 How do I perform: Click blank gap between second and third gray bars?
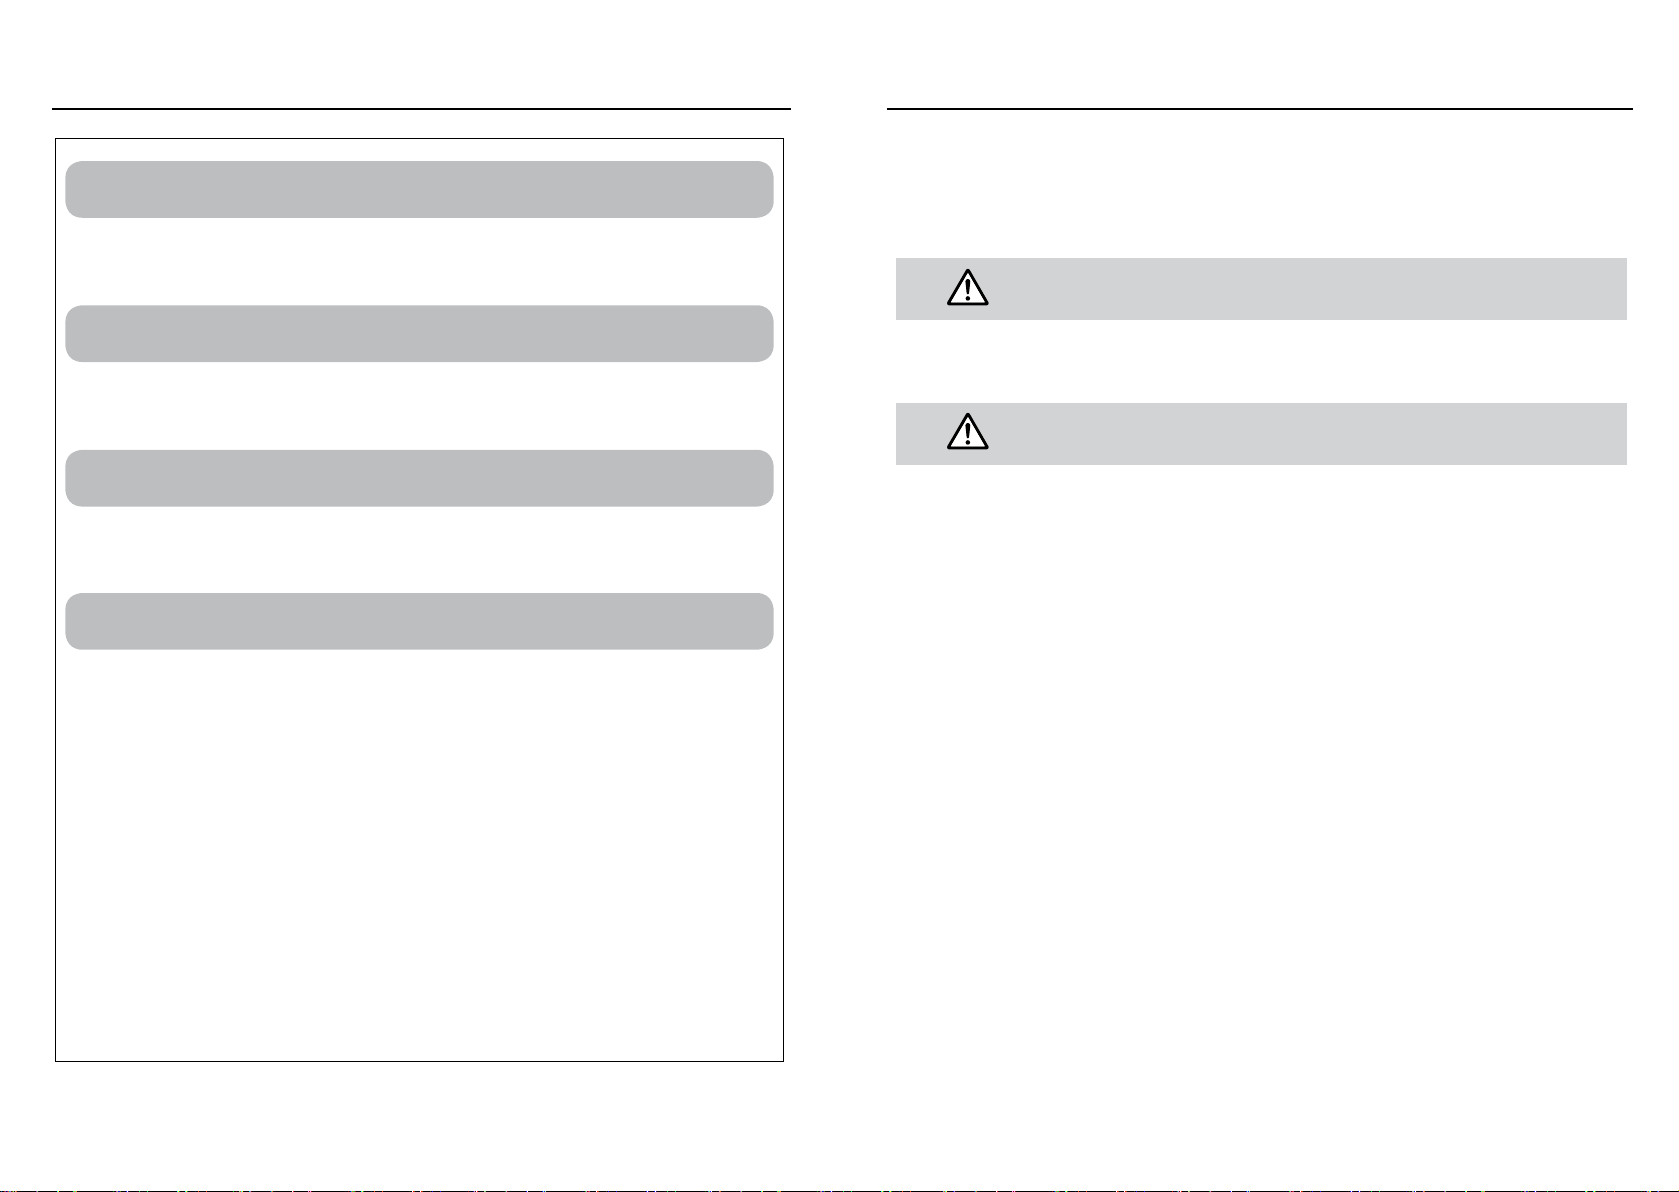[x=419, y=406]
